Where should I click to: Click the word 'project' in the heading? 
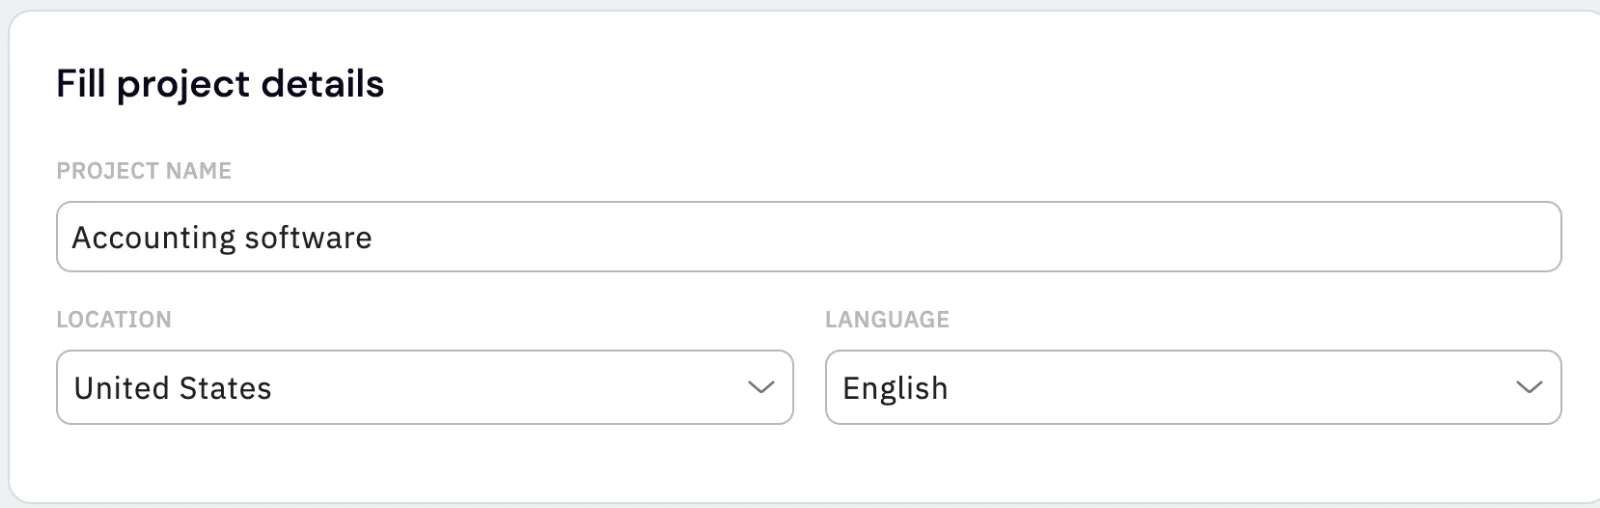183,86
